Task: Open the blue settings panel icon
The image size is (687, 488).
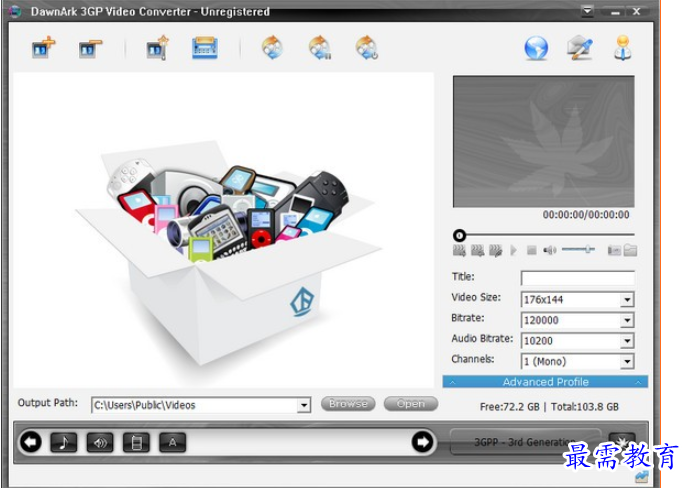Action: 205,48
